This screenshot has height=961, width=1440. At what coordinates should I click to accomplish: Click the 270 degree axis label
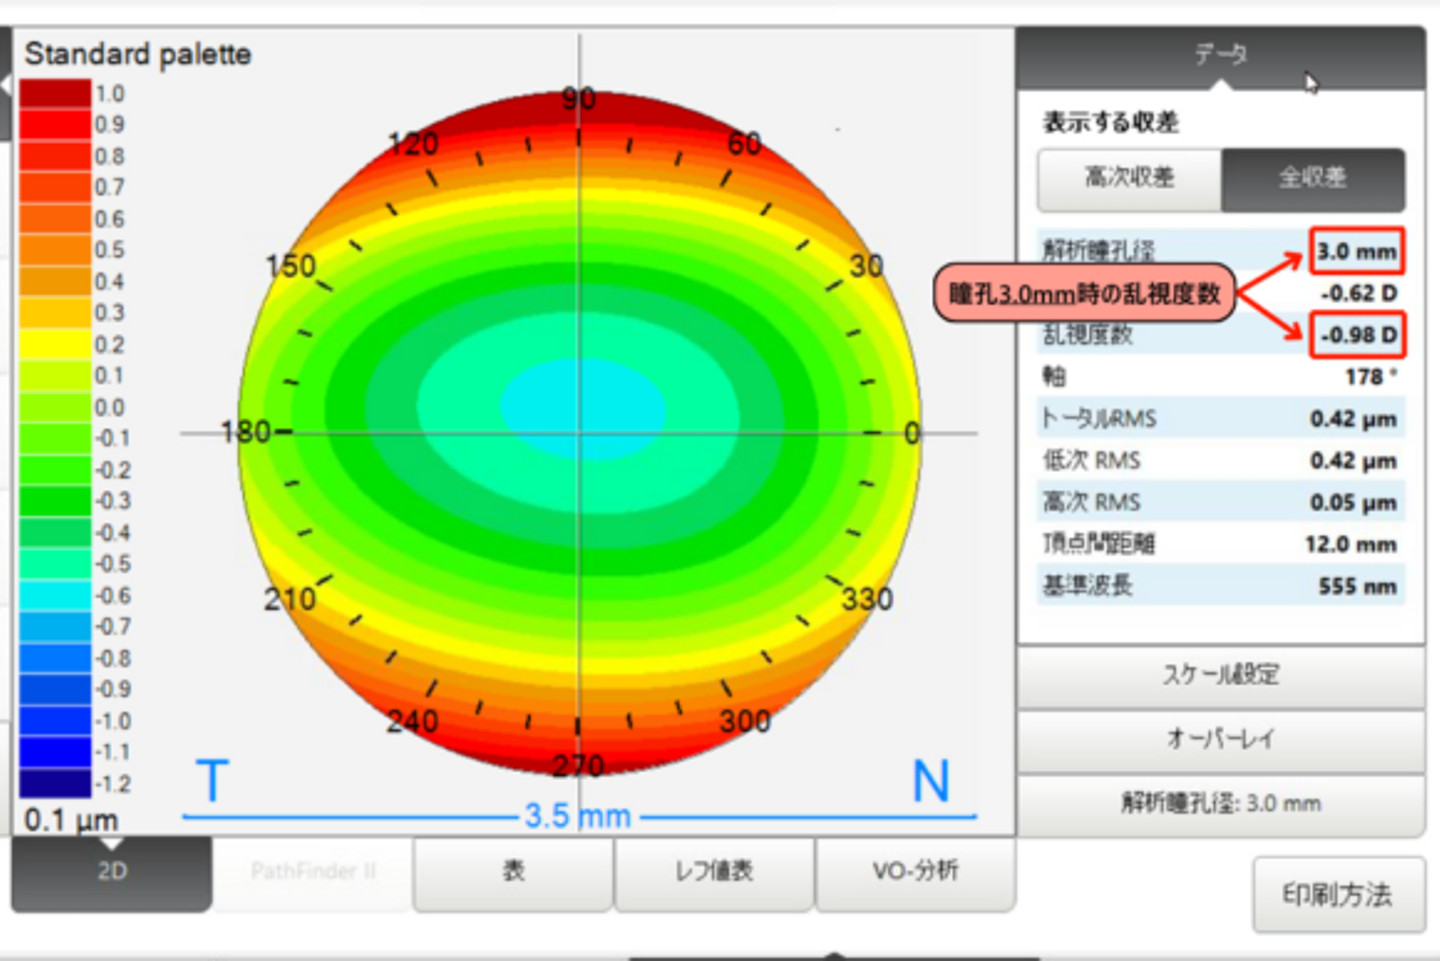579,766
